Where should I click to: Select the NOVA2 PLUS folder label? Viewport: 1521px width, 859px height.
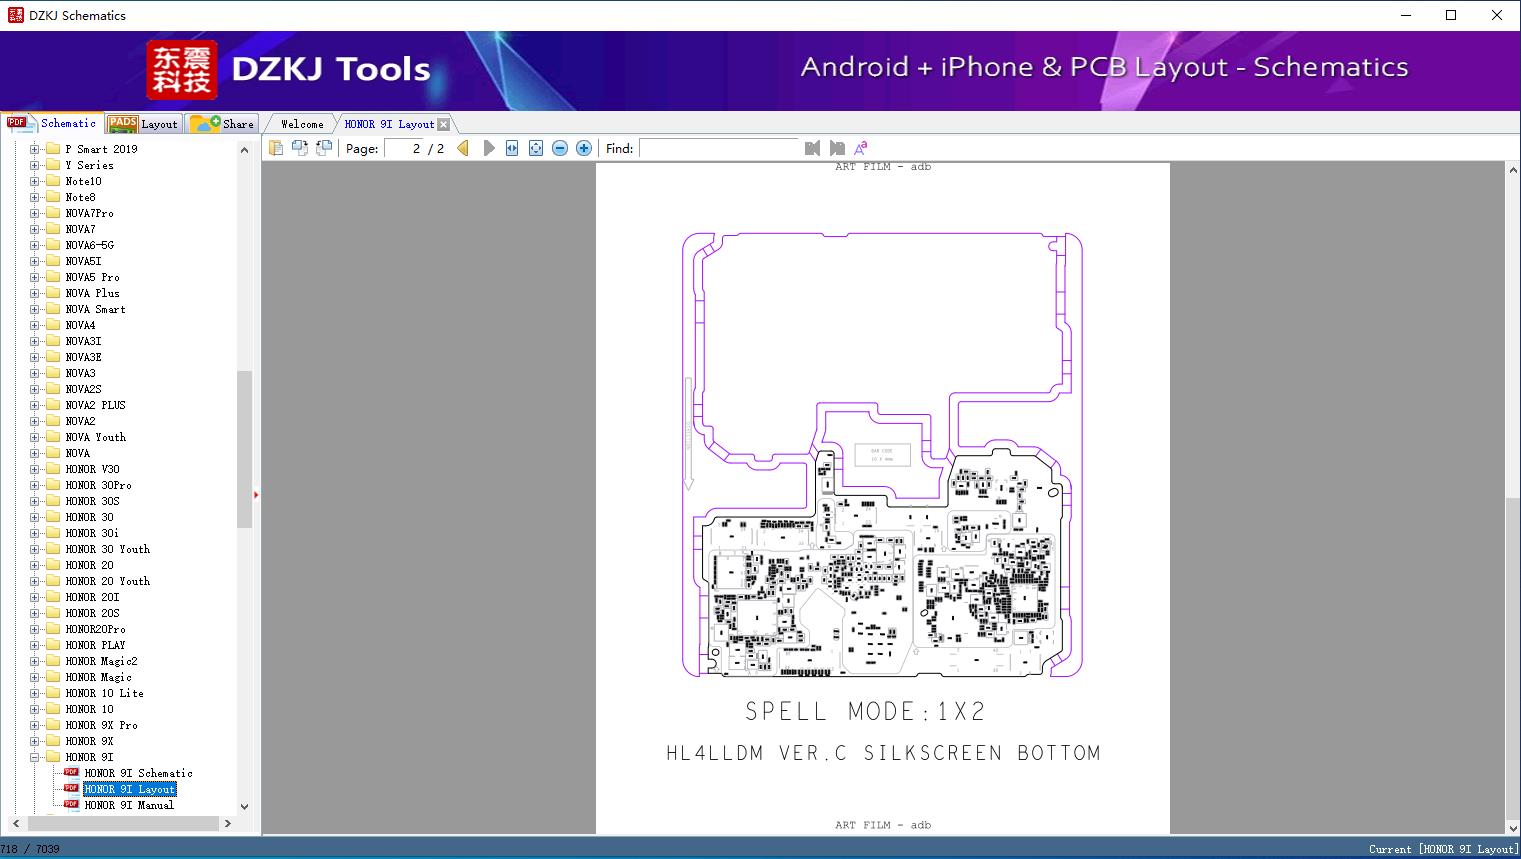[x=95, y=405]
